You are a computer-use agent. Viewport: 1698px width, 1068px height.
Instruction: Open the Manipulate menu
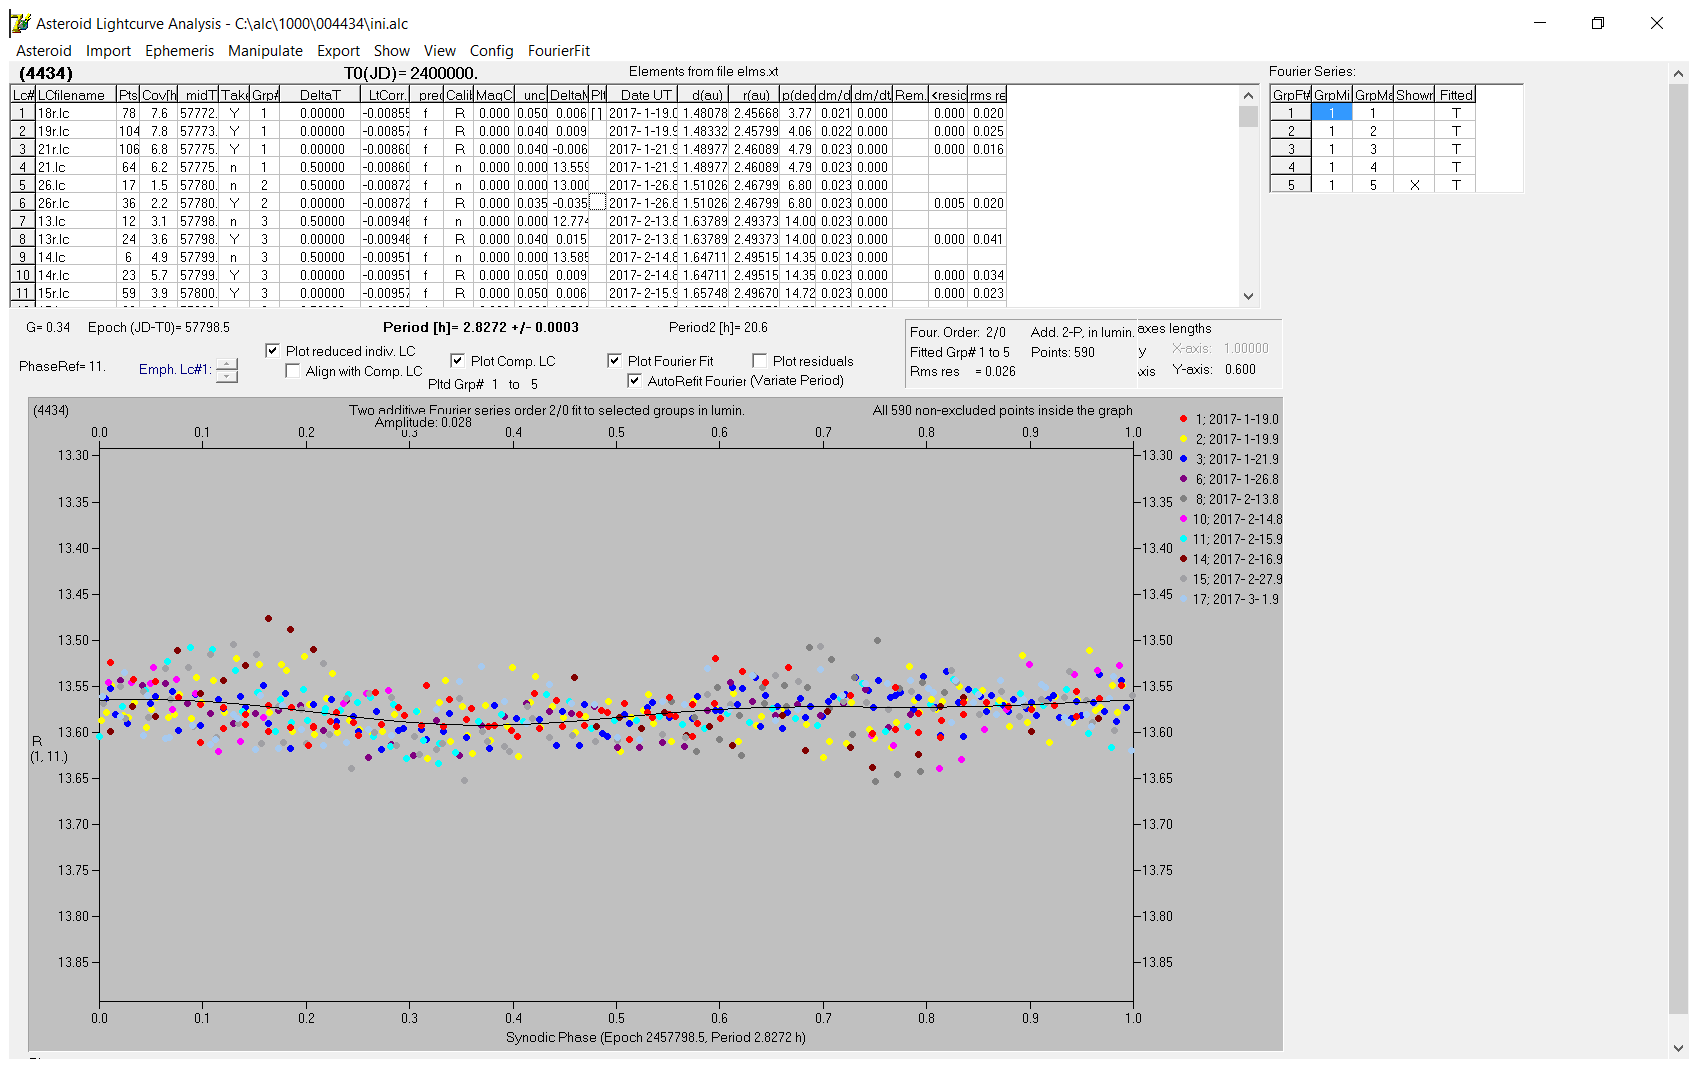pyautogui.click(x=265, y=51)
